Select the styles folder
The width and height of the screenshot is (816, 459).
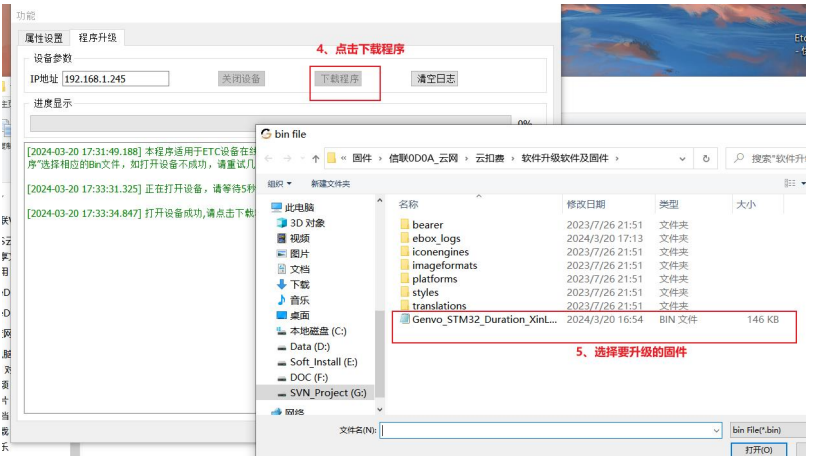(425, 292)
